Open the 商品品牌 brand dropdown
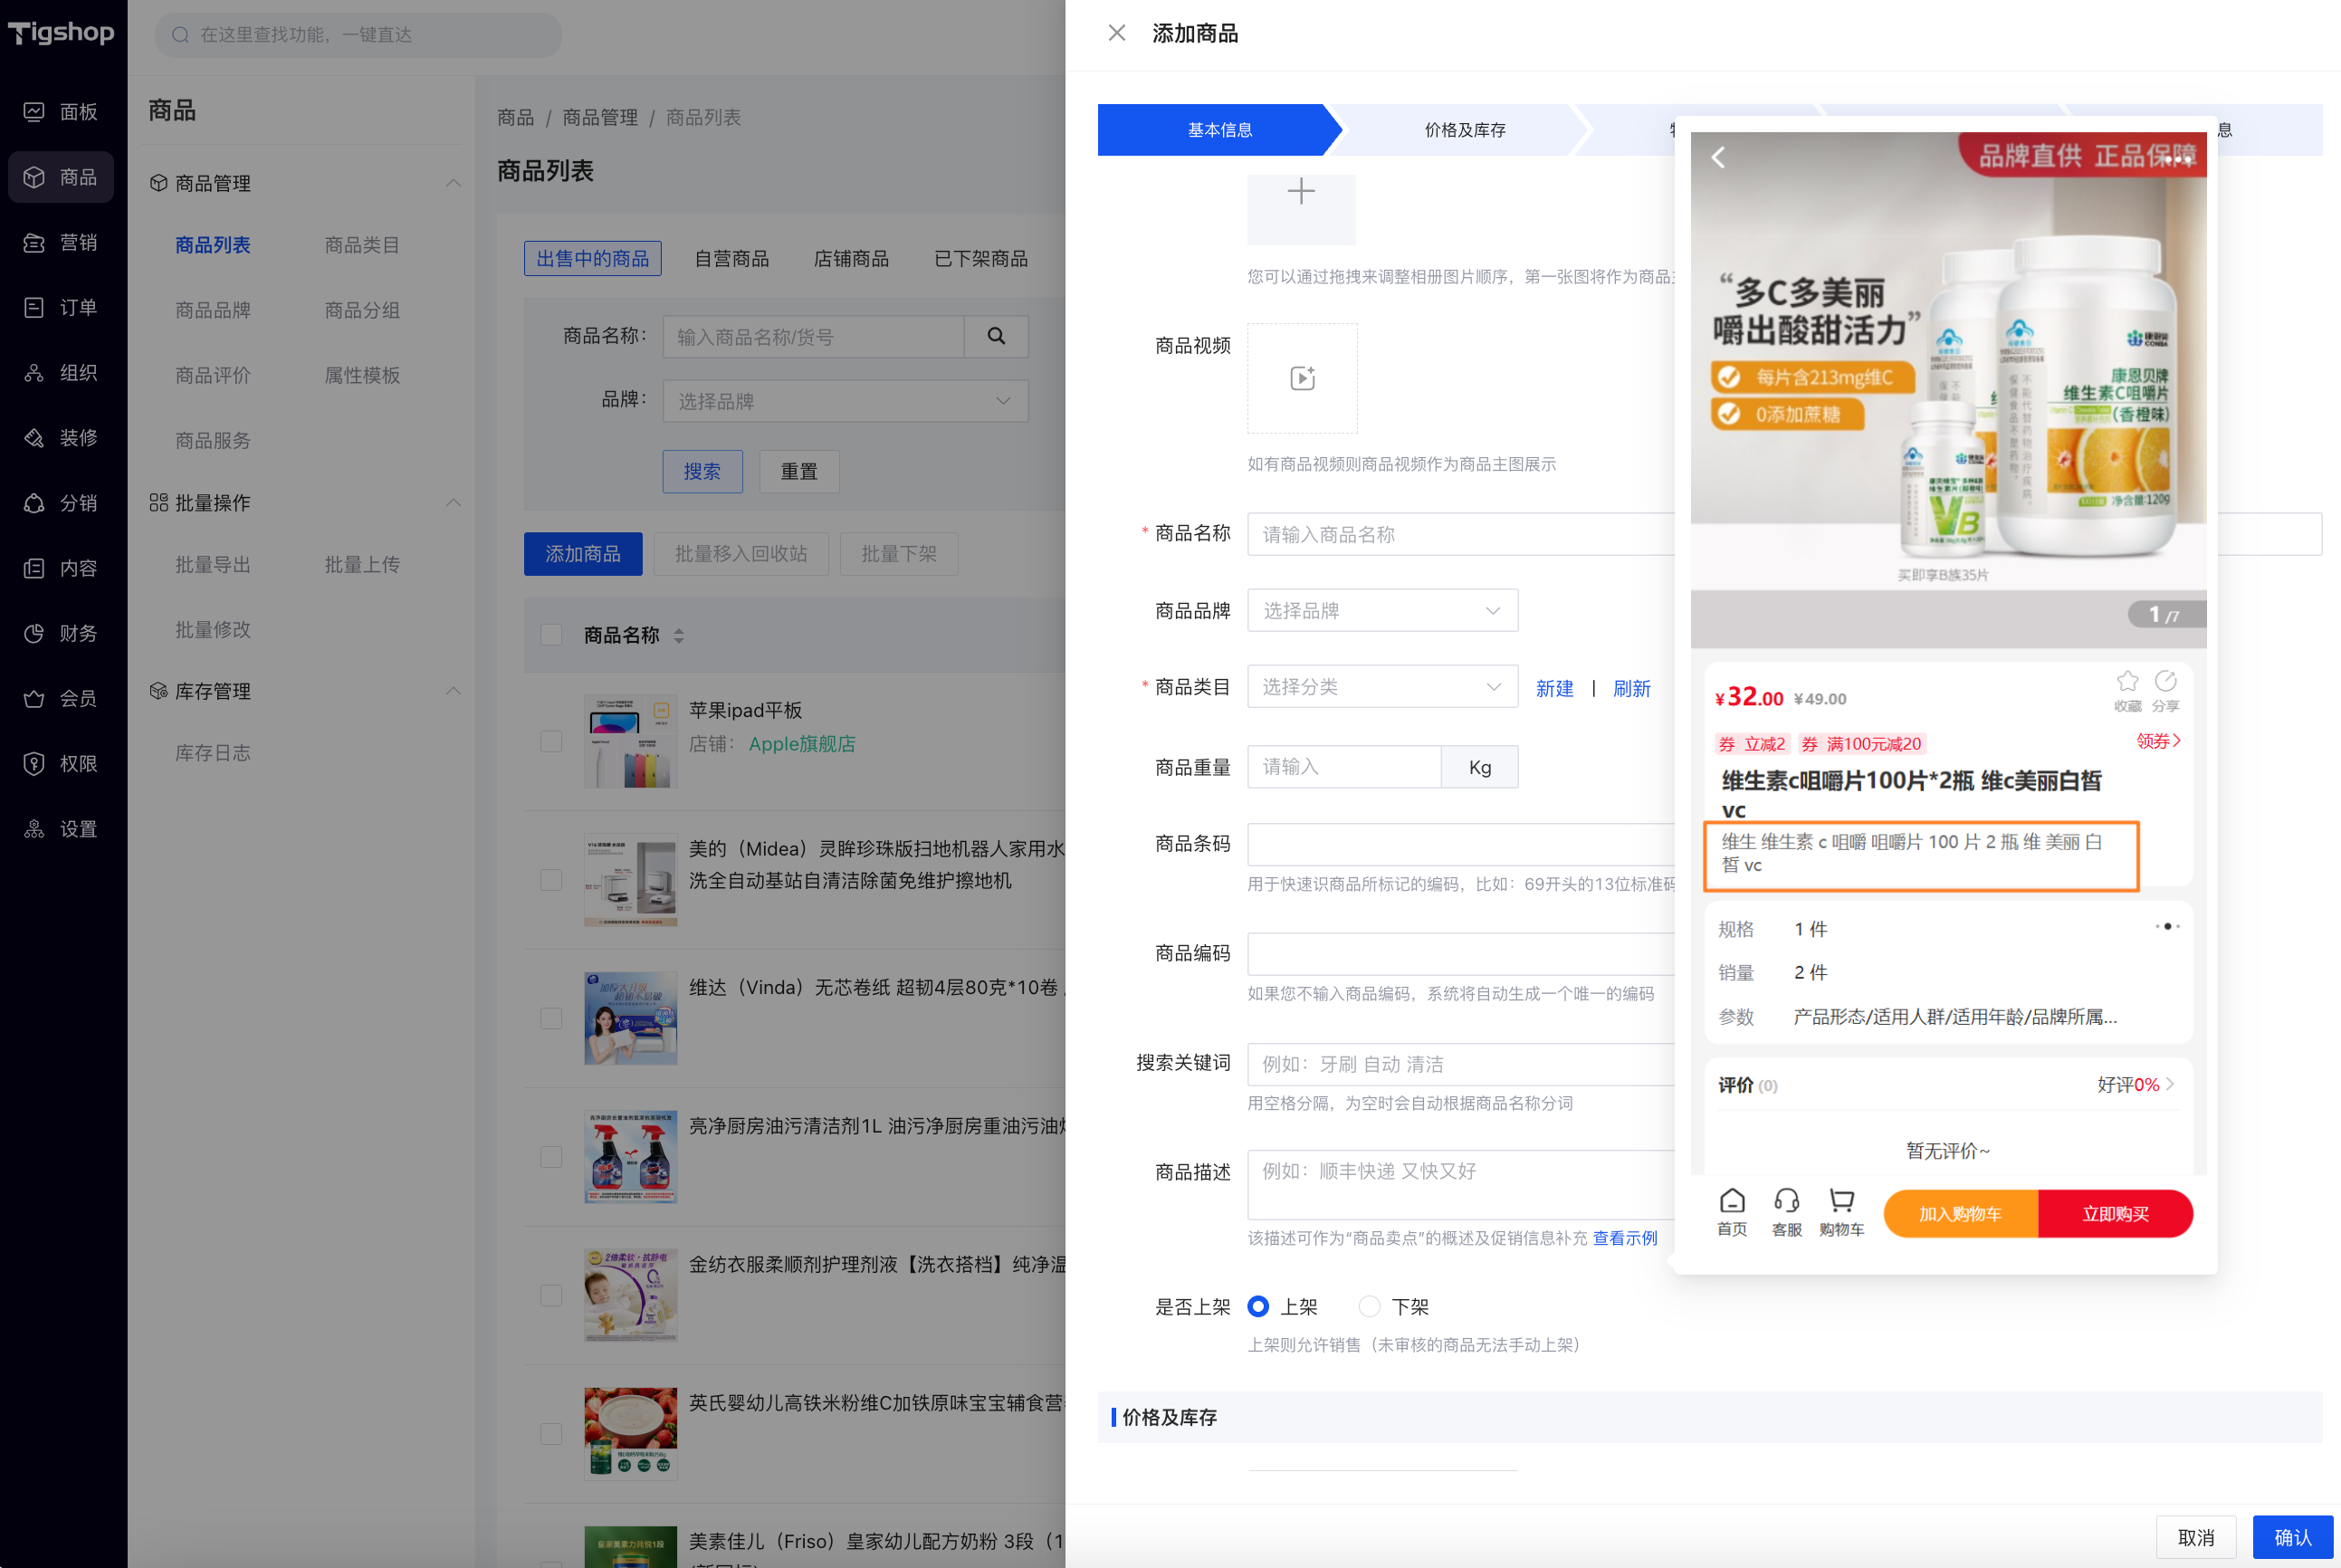This screenshot has width=2341, height=1568. [x=1382, y=610]
